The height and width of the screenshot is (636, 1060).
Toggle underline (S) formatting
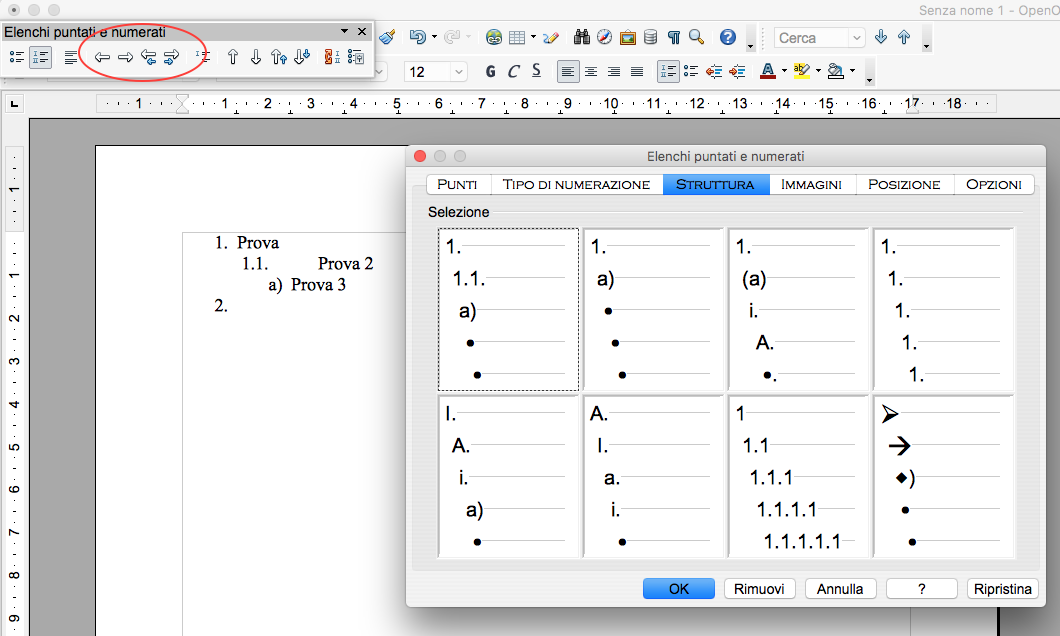[x=537, y=71]
